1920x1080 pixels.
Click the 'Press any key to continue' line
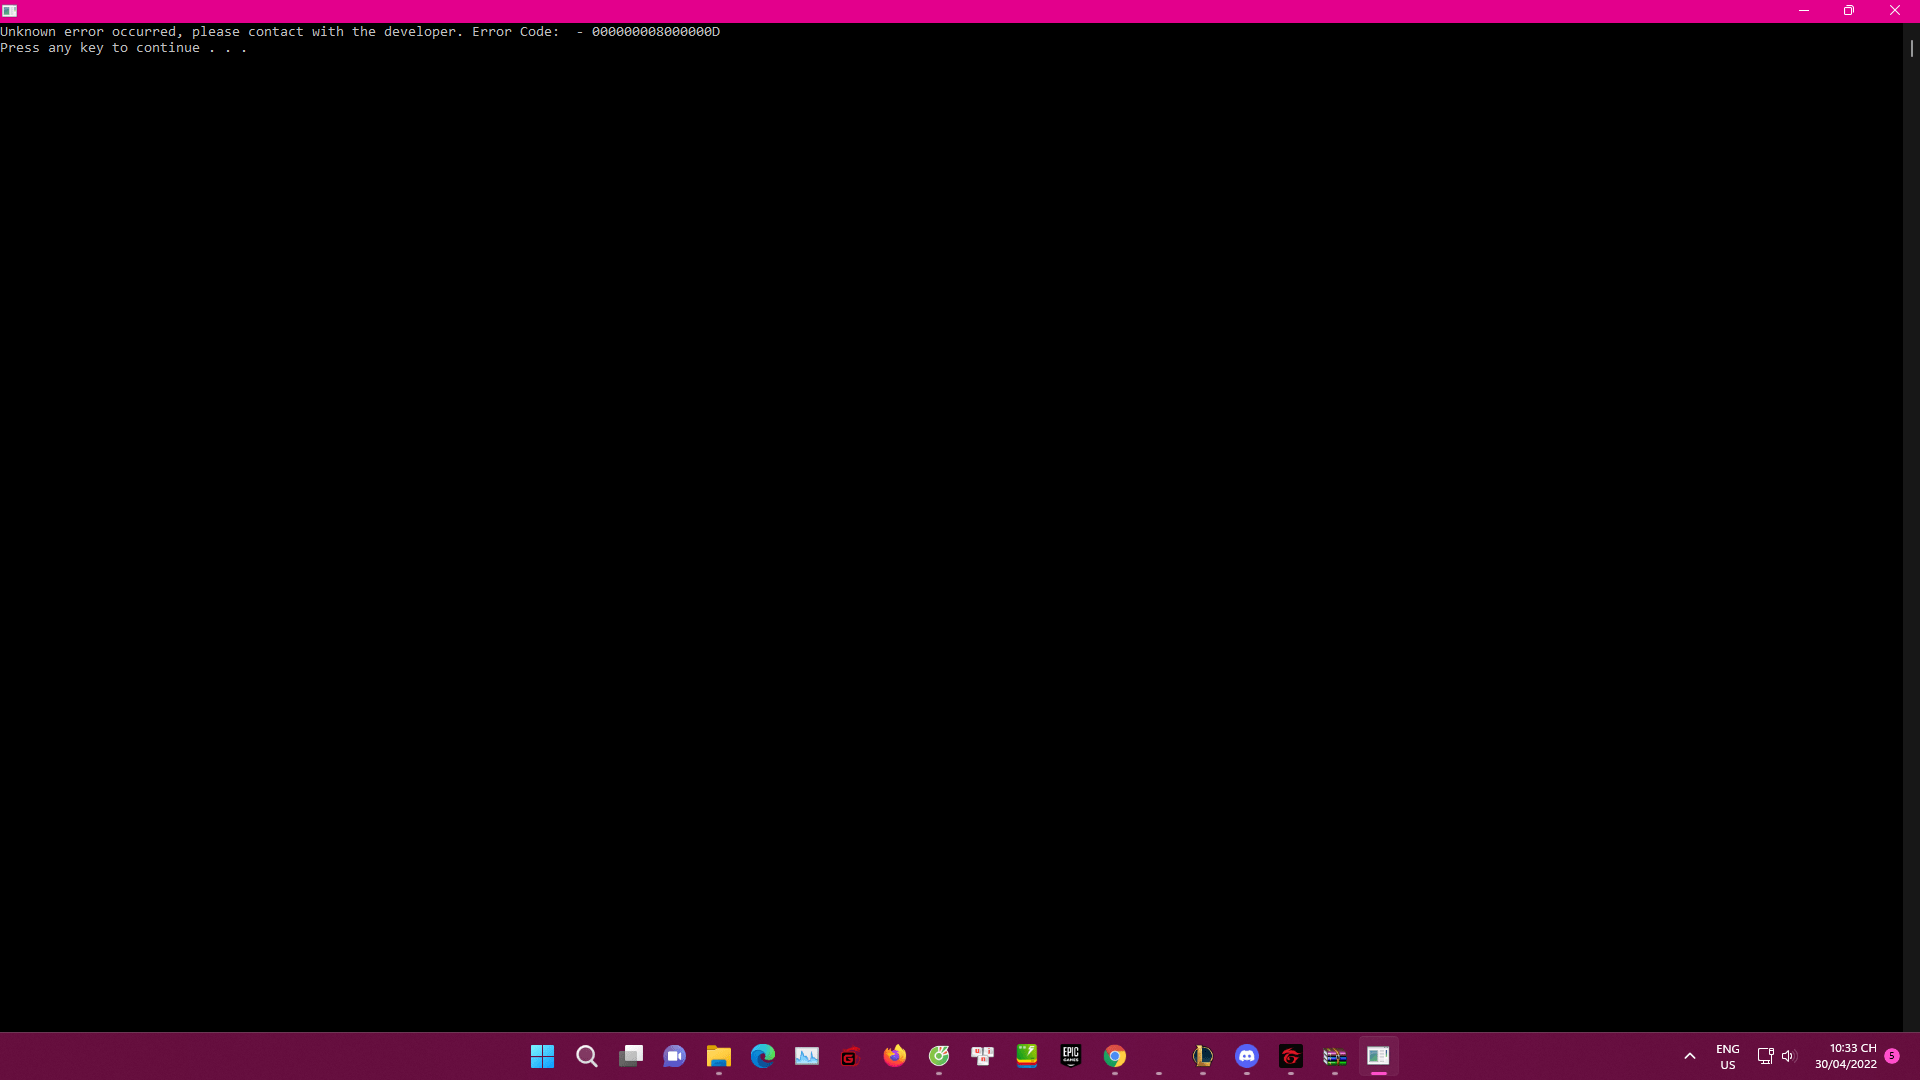click(124, 48)
